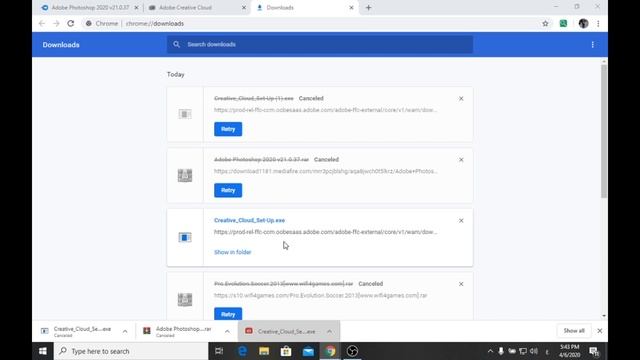Retry the Adobe Photoshop 2020 rar download

[x=228, y=190]
